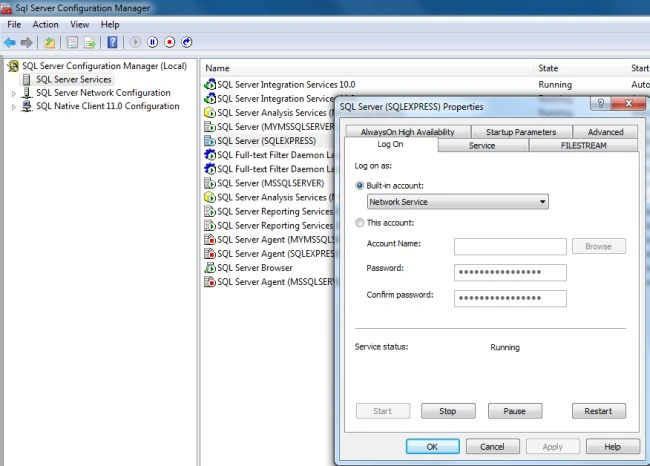650x466 pixels.
Task: Click the Password input field
Action: pyautogui.click(x=510, y=272)
